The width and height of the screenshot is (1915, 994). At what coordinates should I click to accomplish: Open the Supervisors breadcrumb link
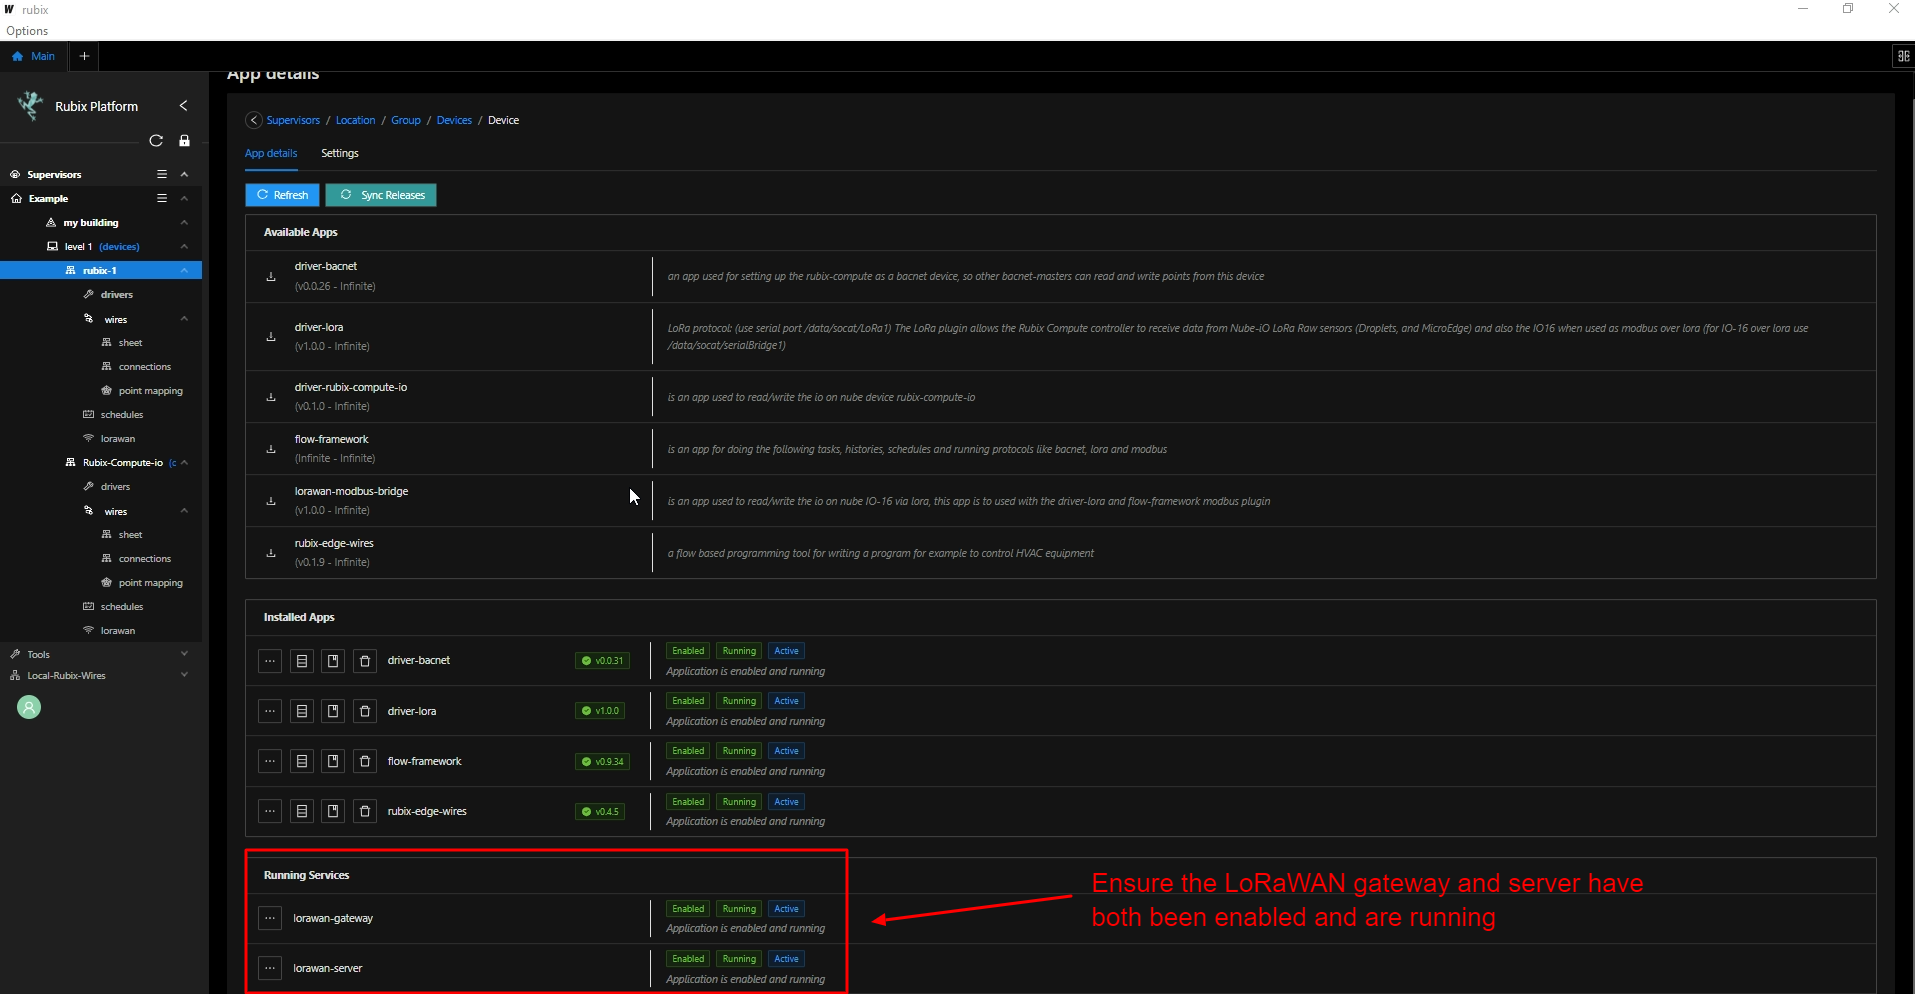point(293,120)
